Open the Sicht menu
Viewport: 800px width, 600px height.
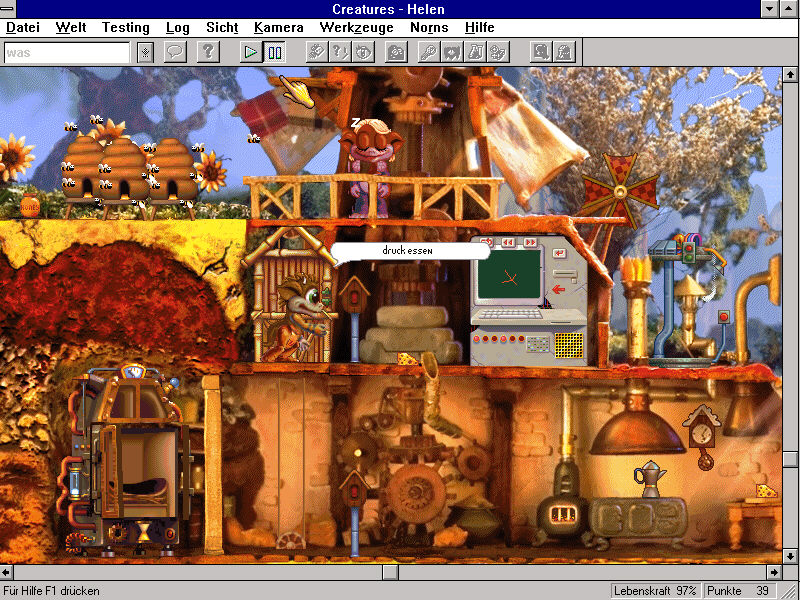(222, 27)
